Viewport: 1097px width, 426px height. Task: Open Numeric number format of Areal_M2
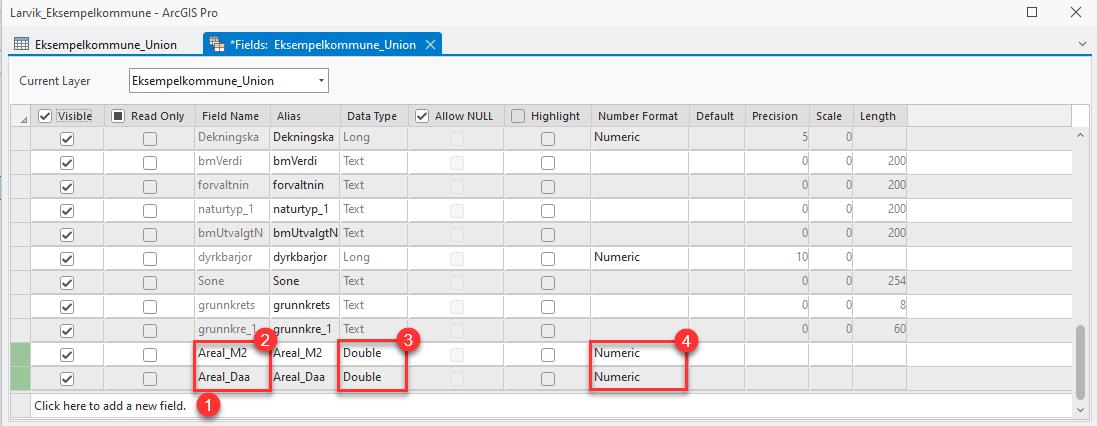coord(639,353)
